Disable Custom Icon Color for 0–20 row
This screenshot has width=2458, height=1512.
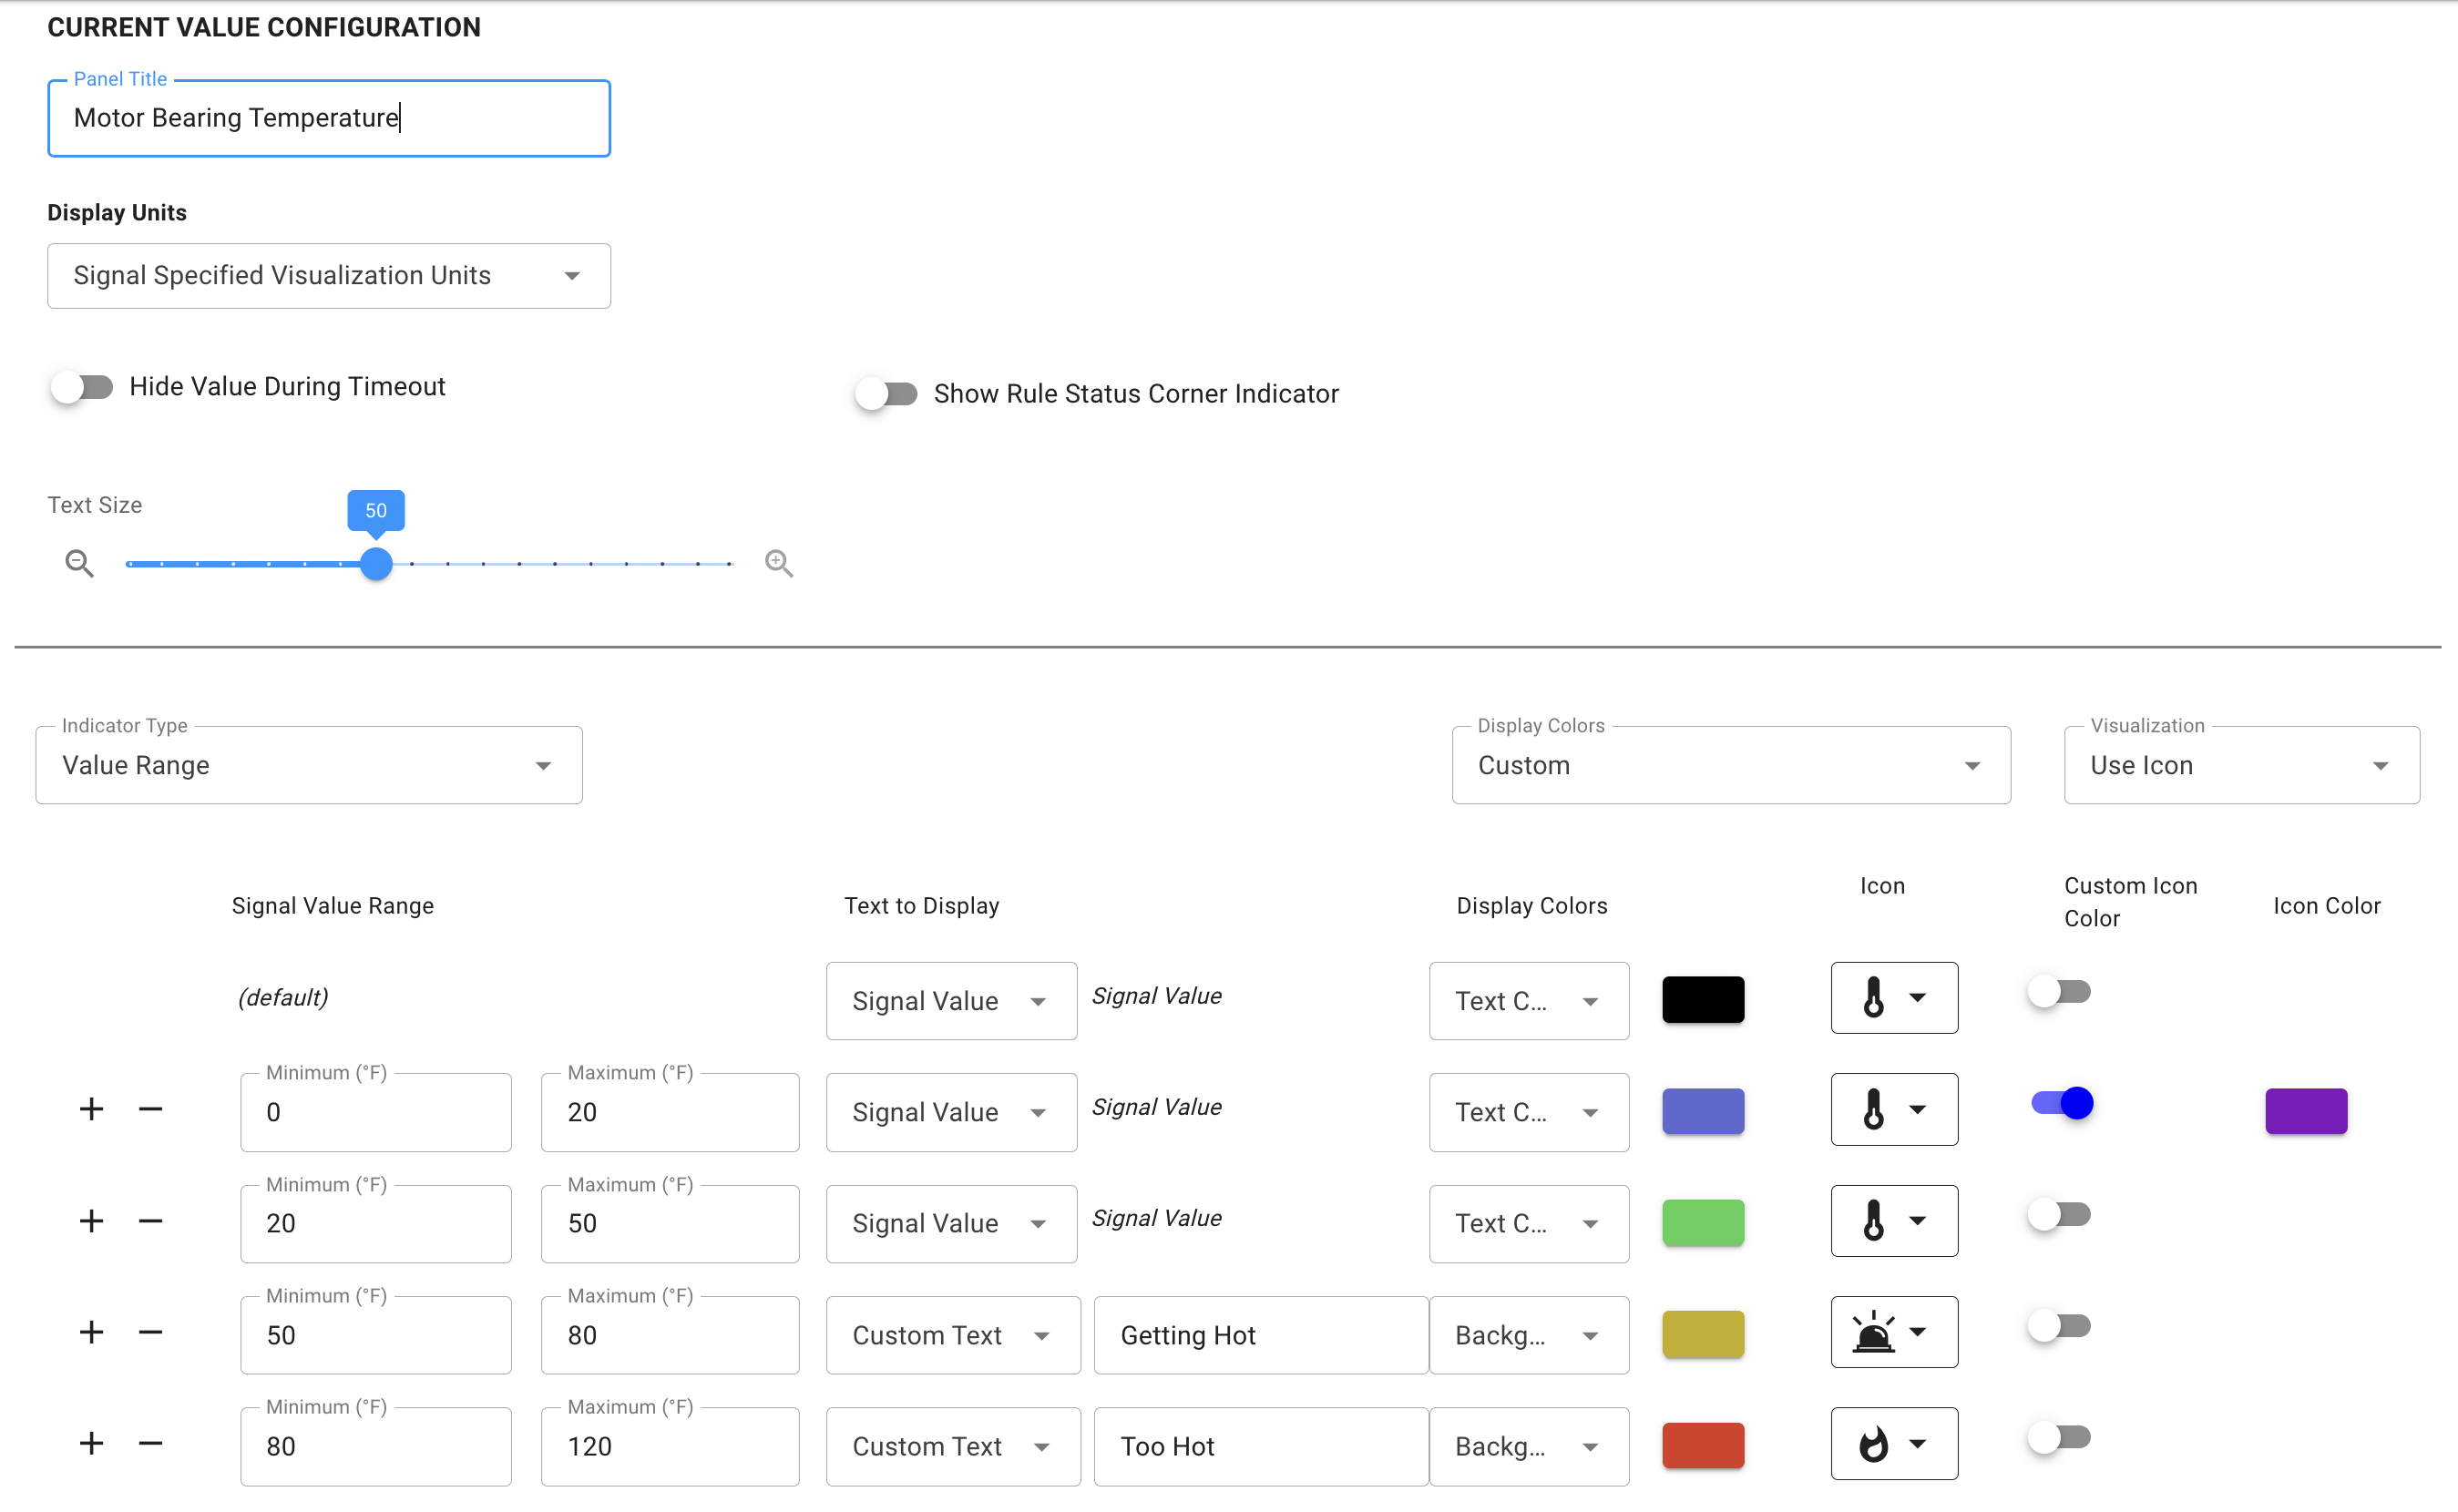(2061, 1103)
